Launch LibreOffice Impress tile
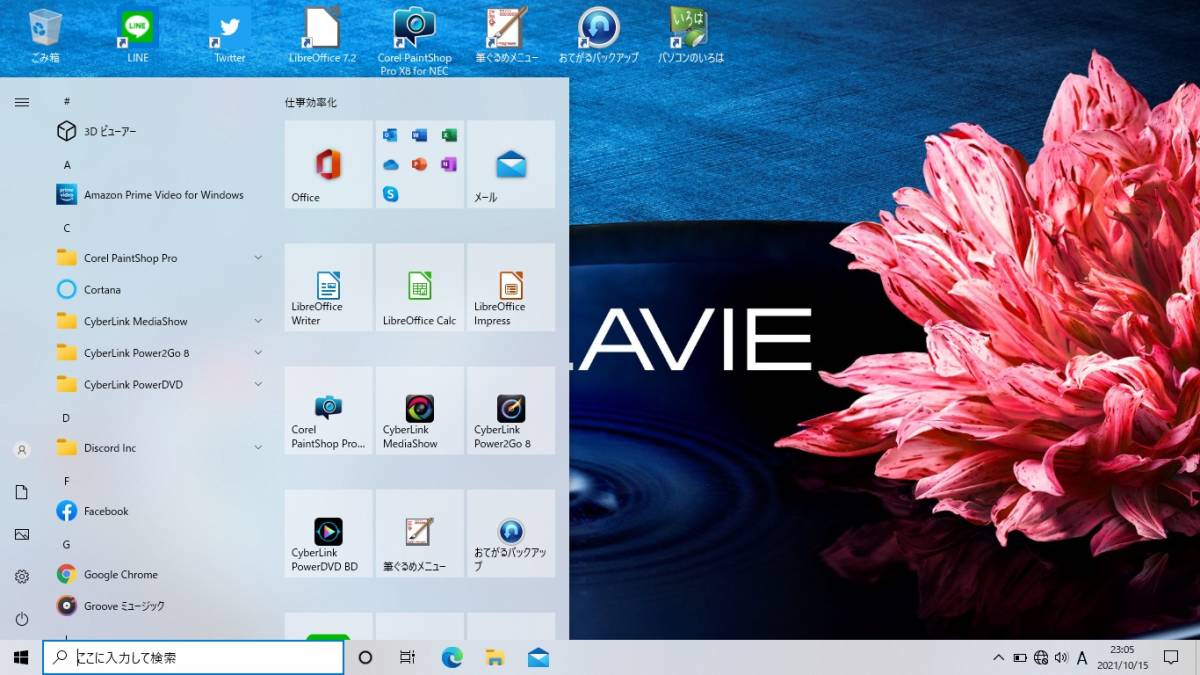 pos(511,287)
